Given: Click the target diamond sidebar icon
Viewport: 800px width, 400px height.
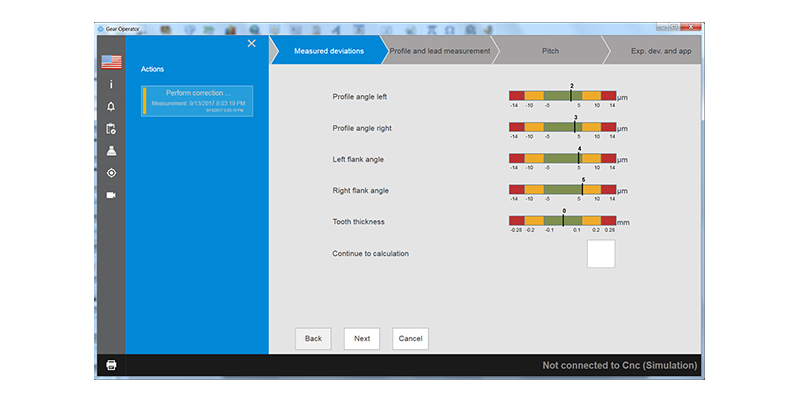Looking at the screenshot, I should click(111, 173).
